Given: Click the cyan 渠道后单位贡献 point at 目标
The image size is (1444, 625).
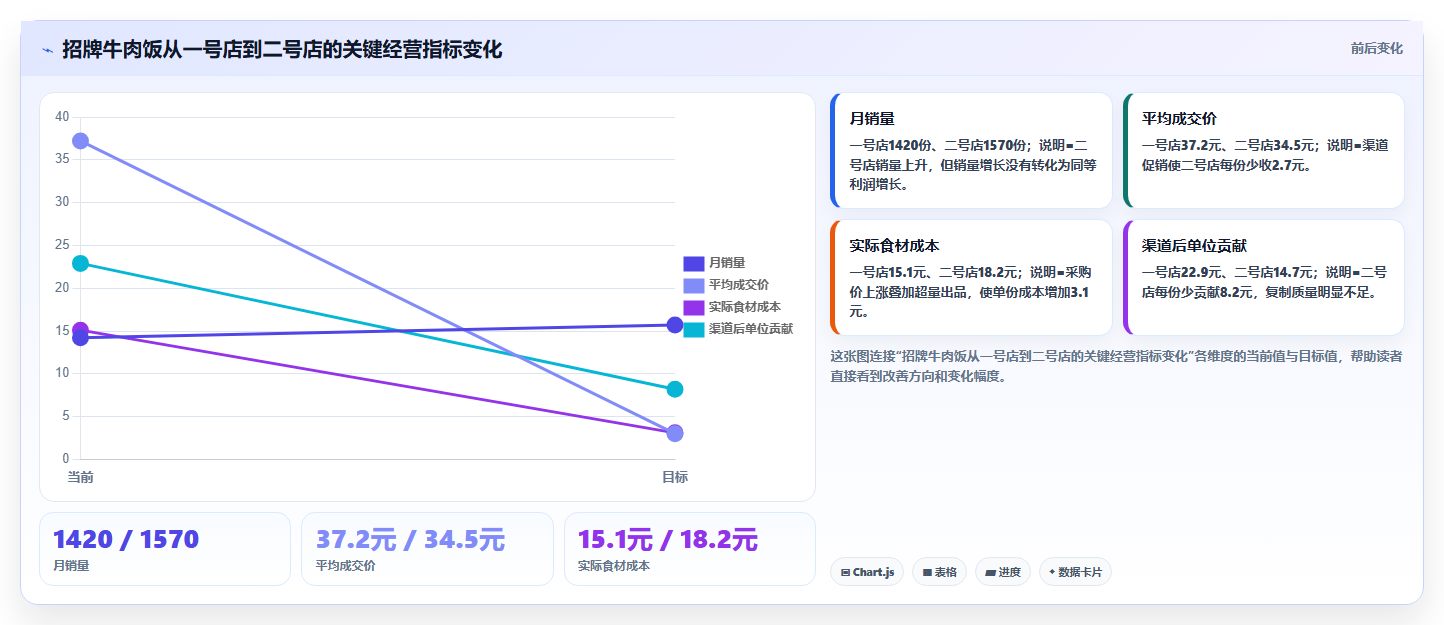Looking at the screenshot, I should [675, 389].
